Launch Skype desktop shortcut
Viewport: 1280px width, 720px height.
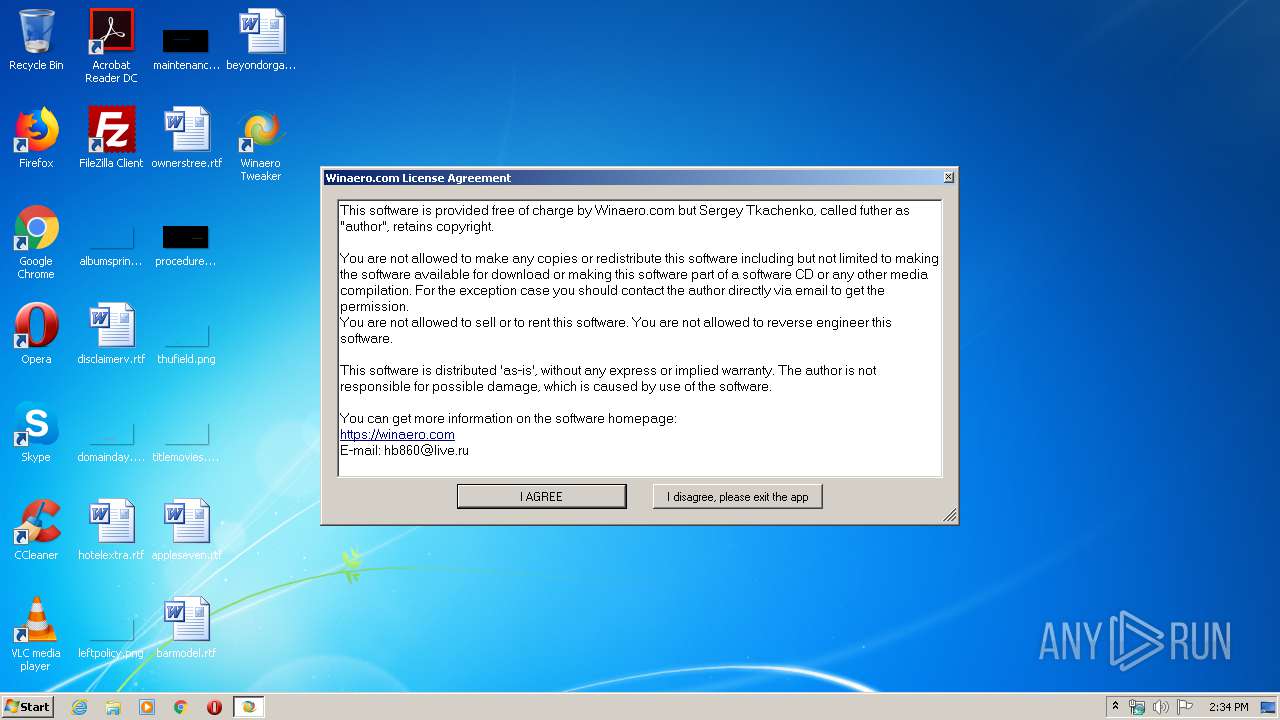tap(36, 432)
